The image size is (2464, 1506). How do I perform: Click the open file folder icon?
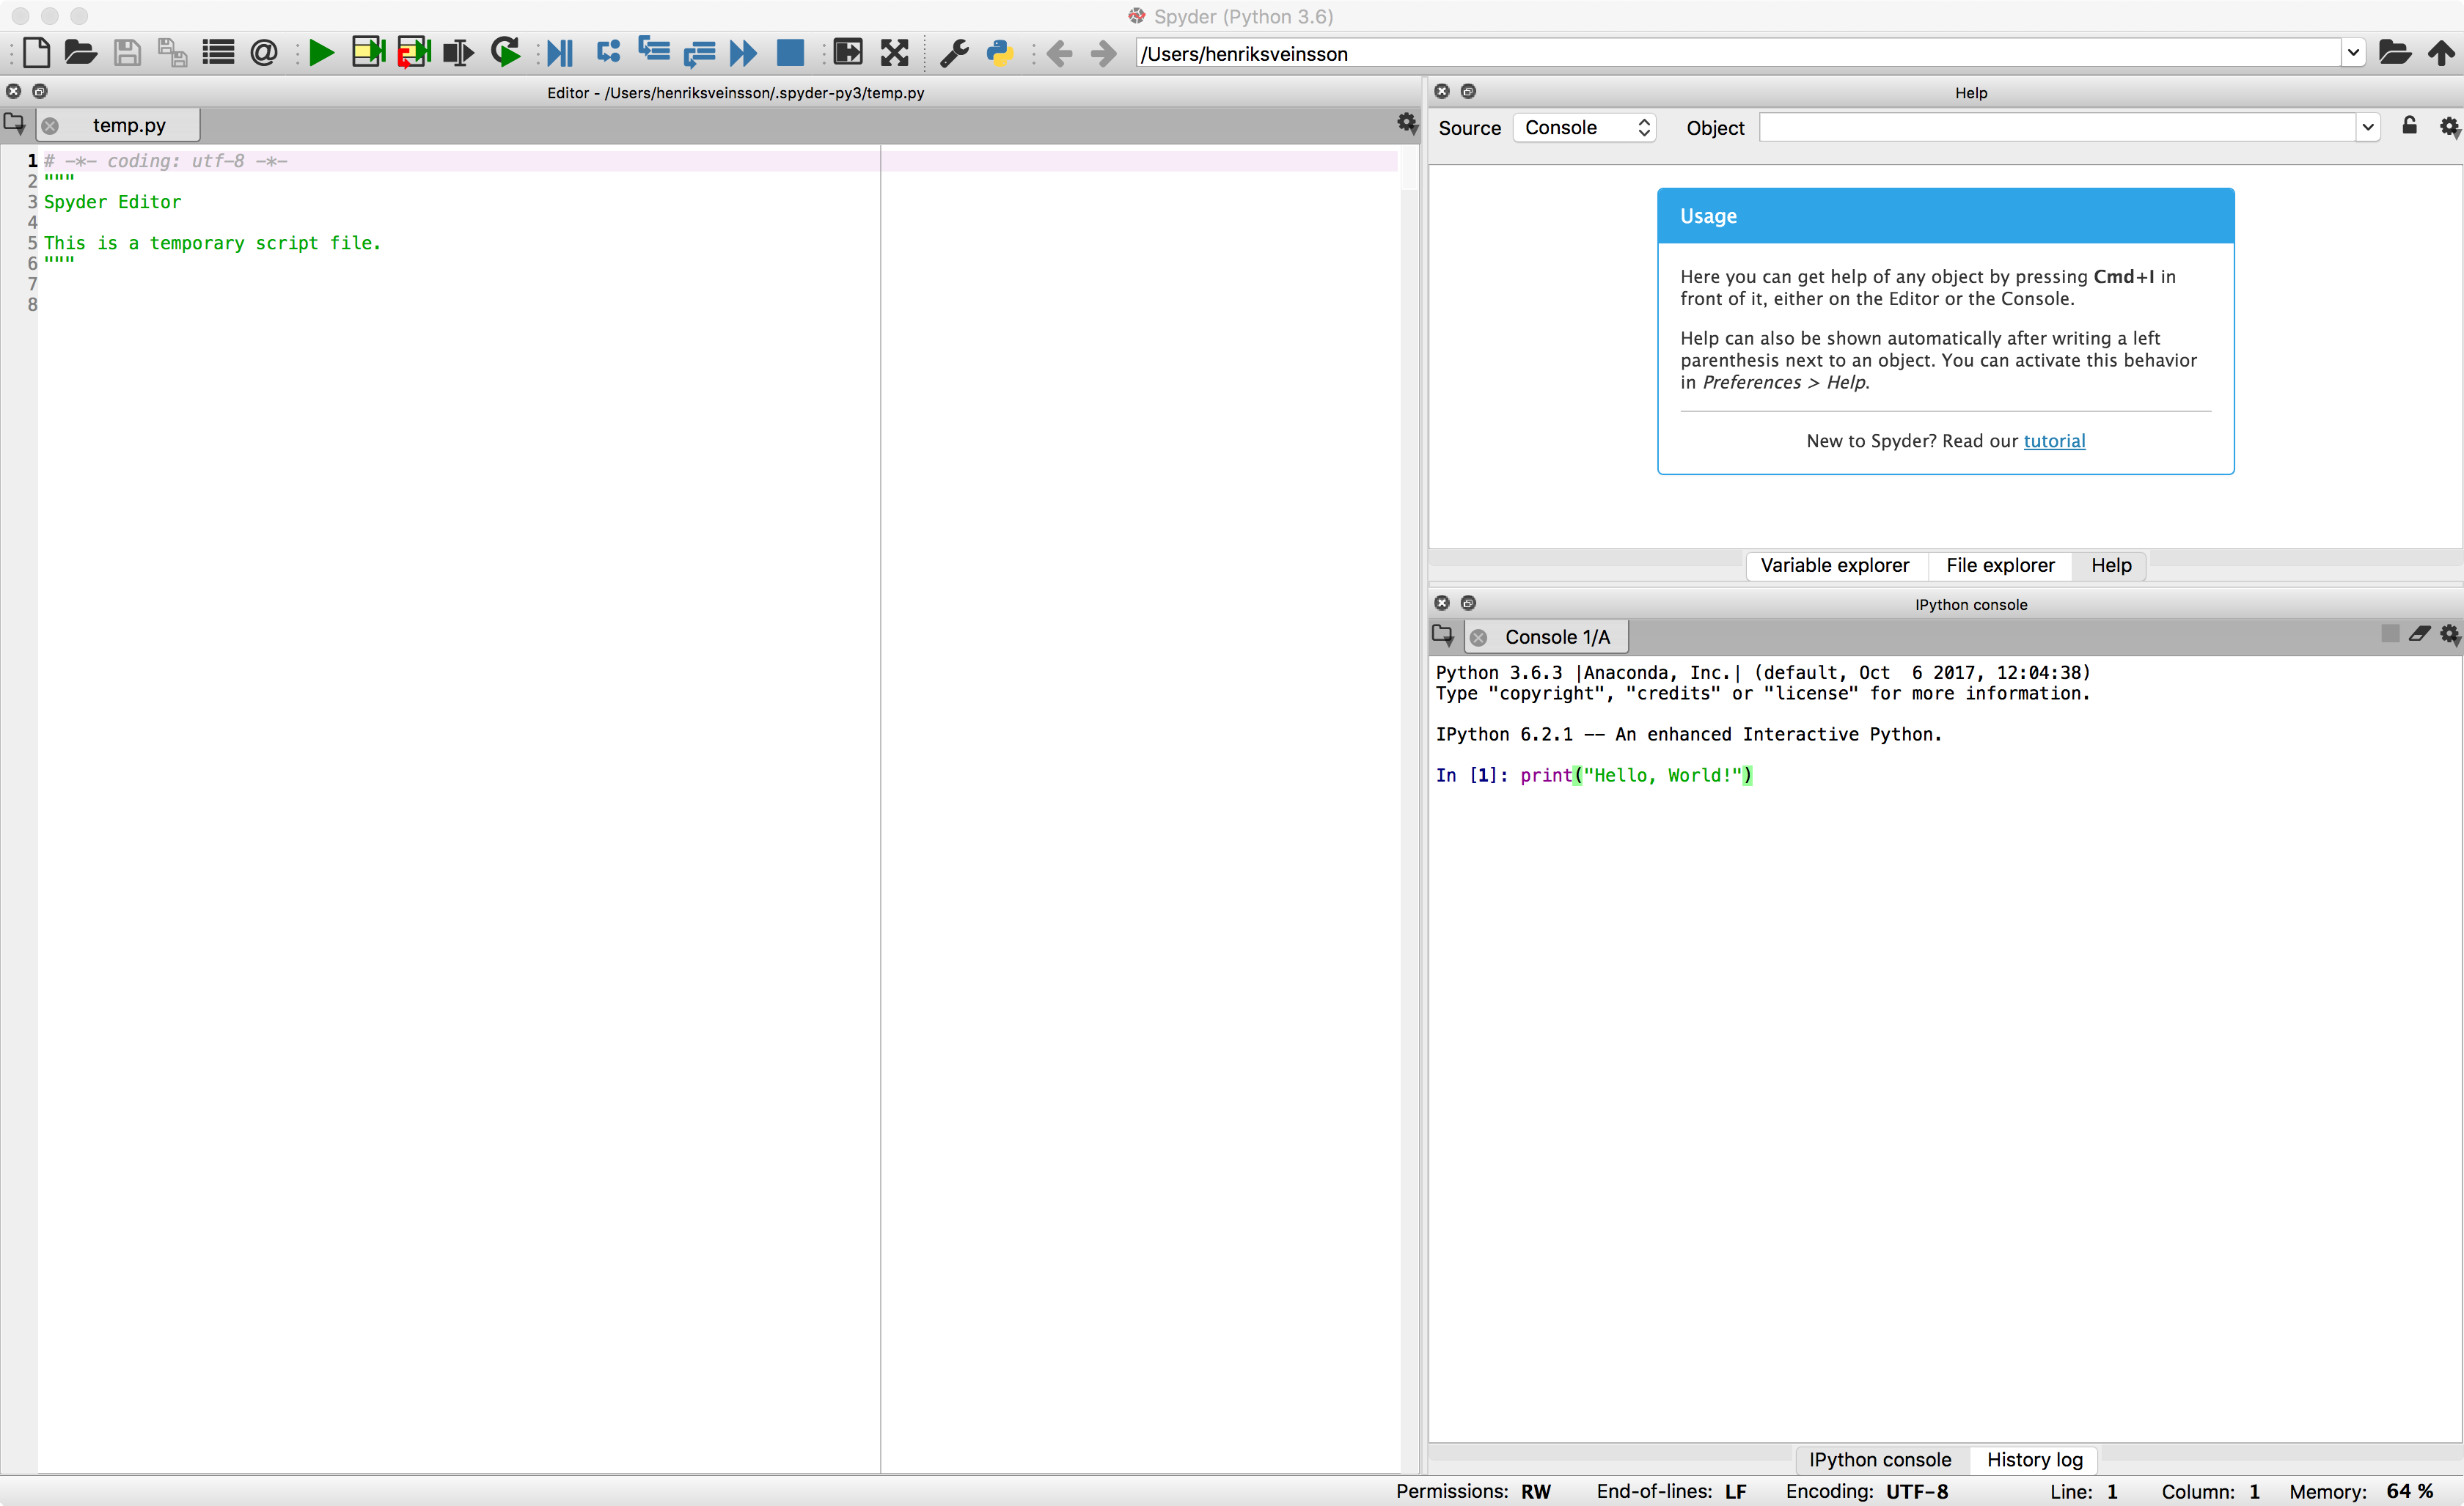point(79,54)
